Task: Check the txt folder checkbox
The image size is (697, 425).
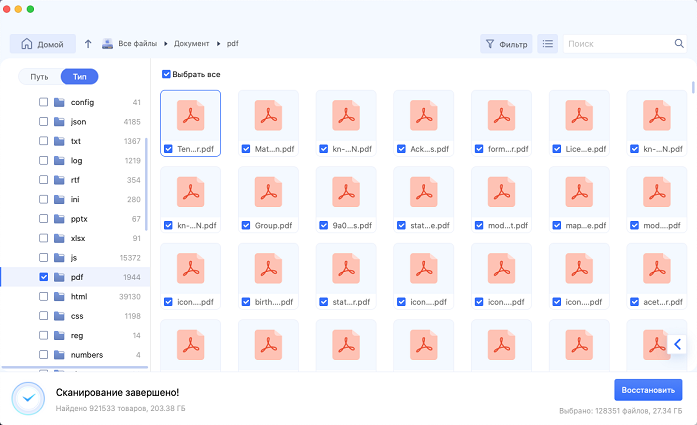Action: (44, 140)
